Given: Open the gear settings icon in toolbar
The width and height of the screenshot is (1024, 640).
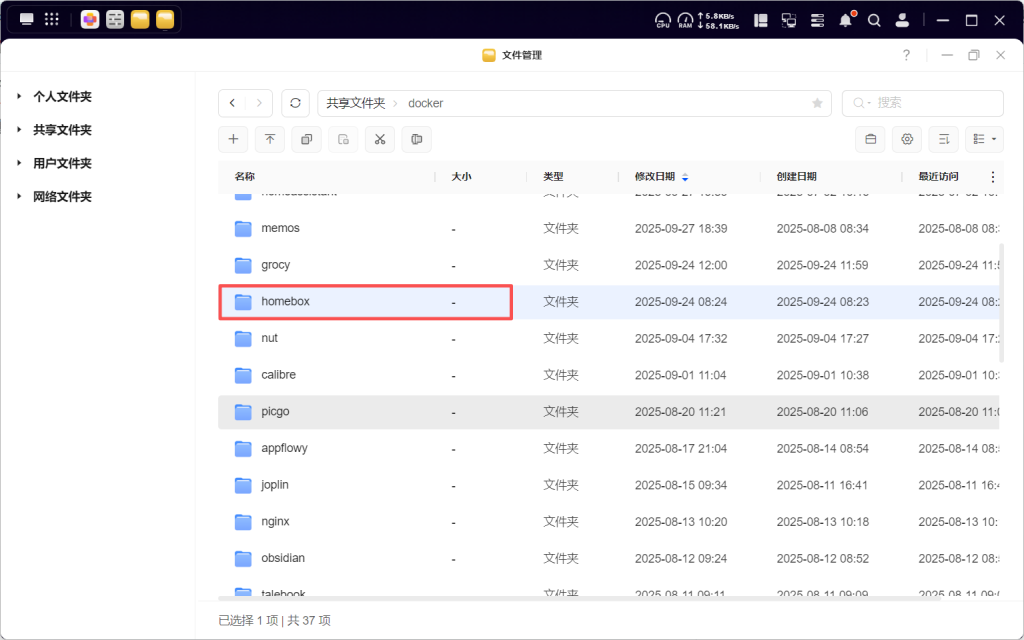Looking at the screenshot, I should (x=907, y=139).
